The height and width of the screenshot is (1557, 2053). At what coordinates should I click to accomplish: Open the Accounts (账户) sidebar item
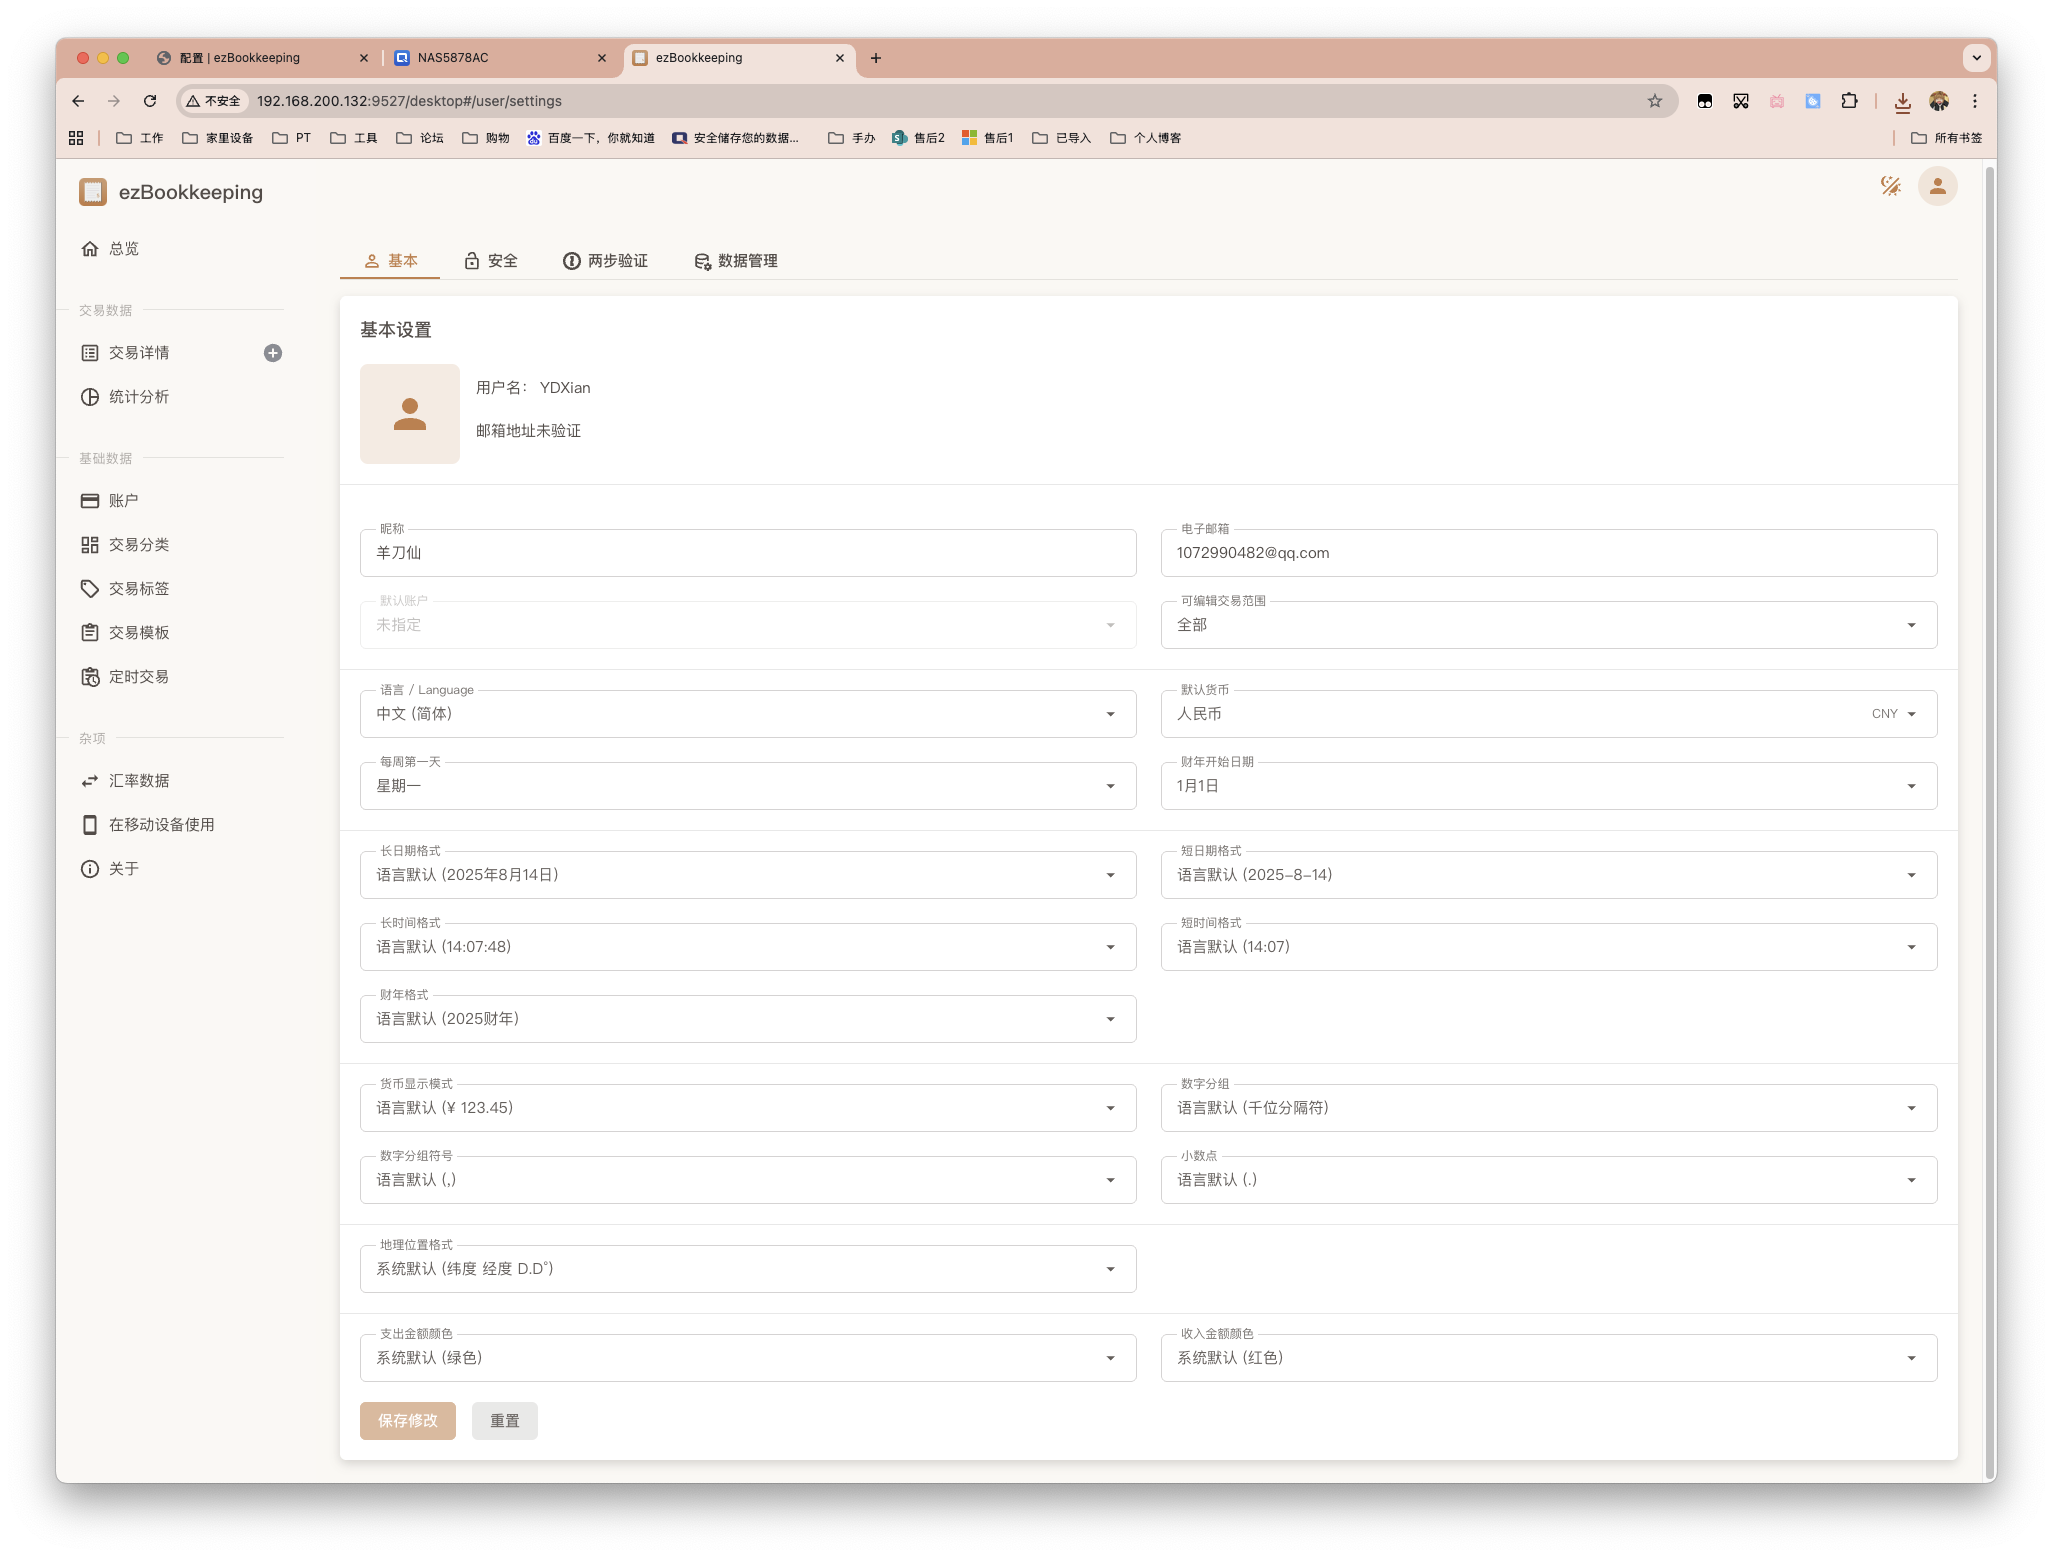pyautogui.click(x=123, y=501)
